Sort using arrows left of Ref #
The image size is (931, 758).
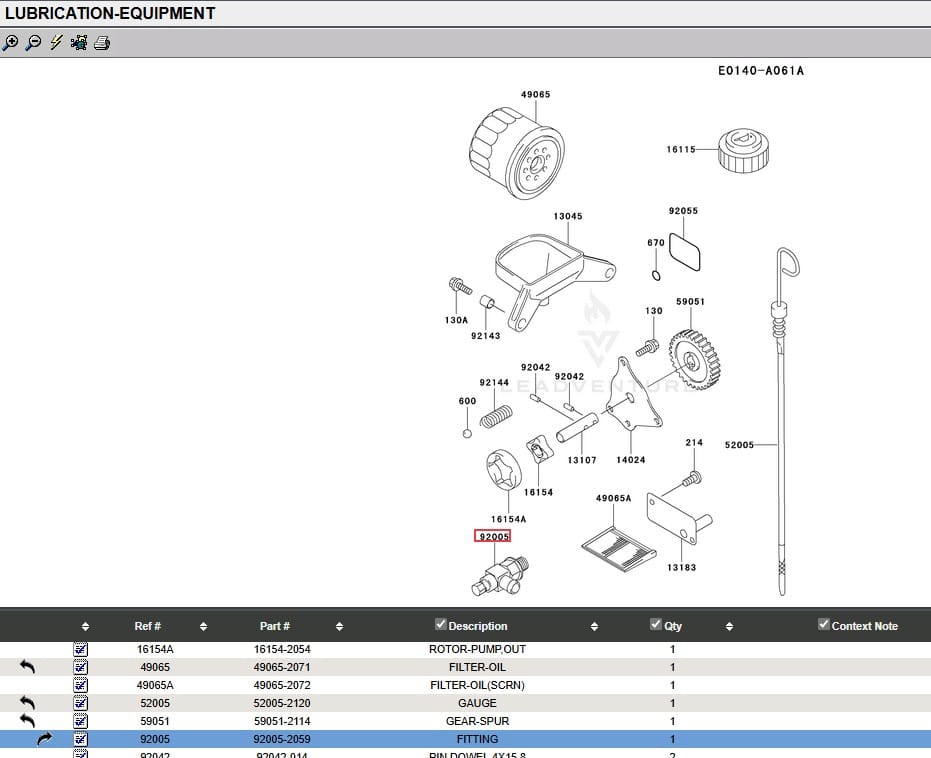tap(85, 627)
